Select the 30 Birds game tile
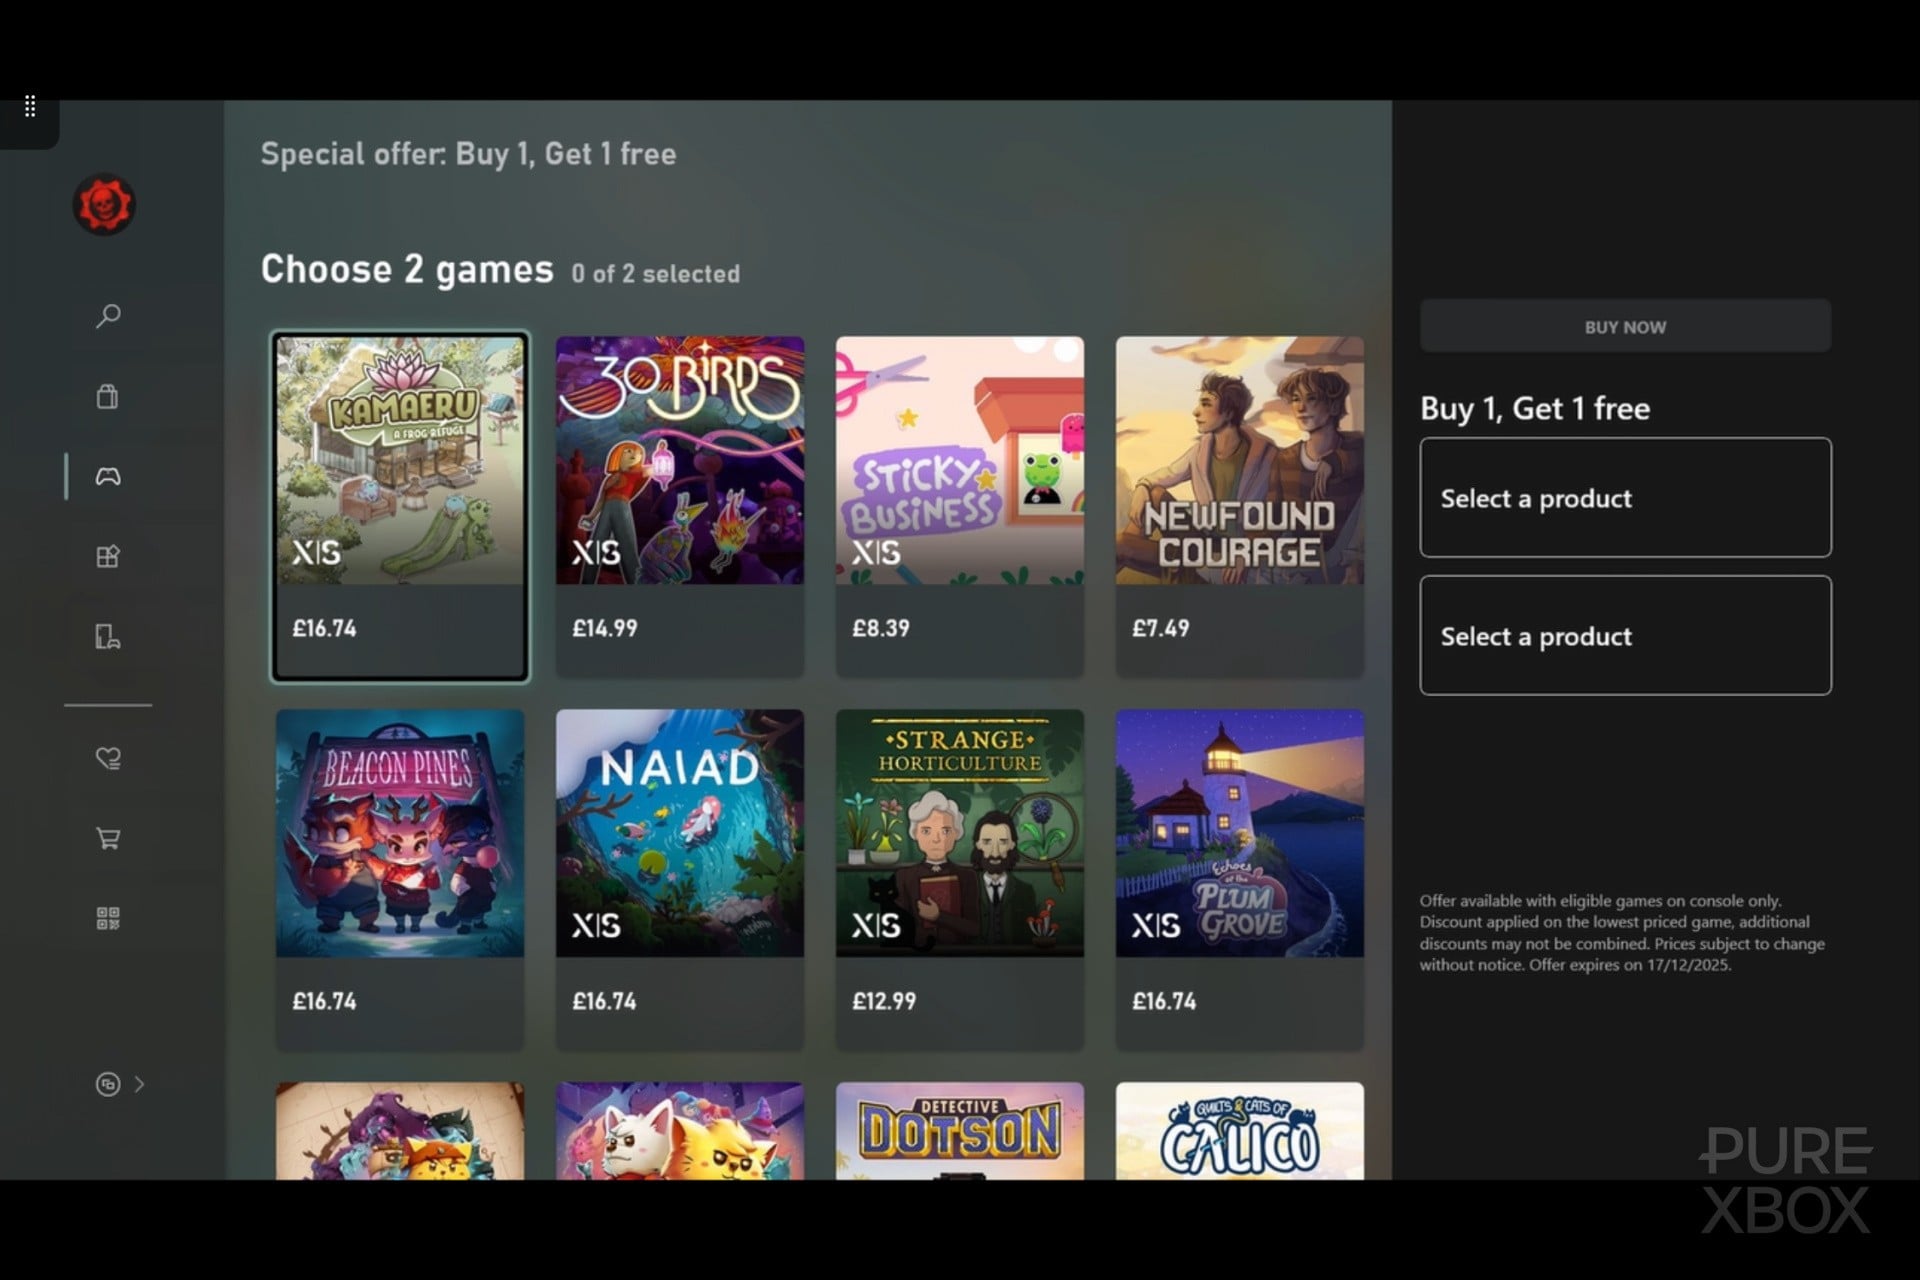The height and width of the screenshot is (1280, 1920). click(x=680, y=507)
